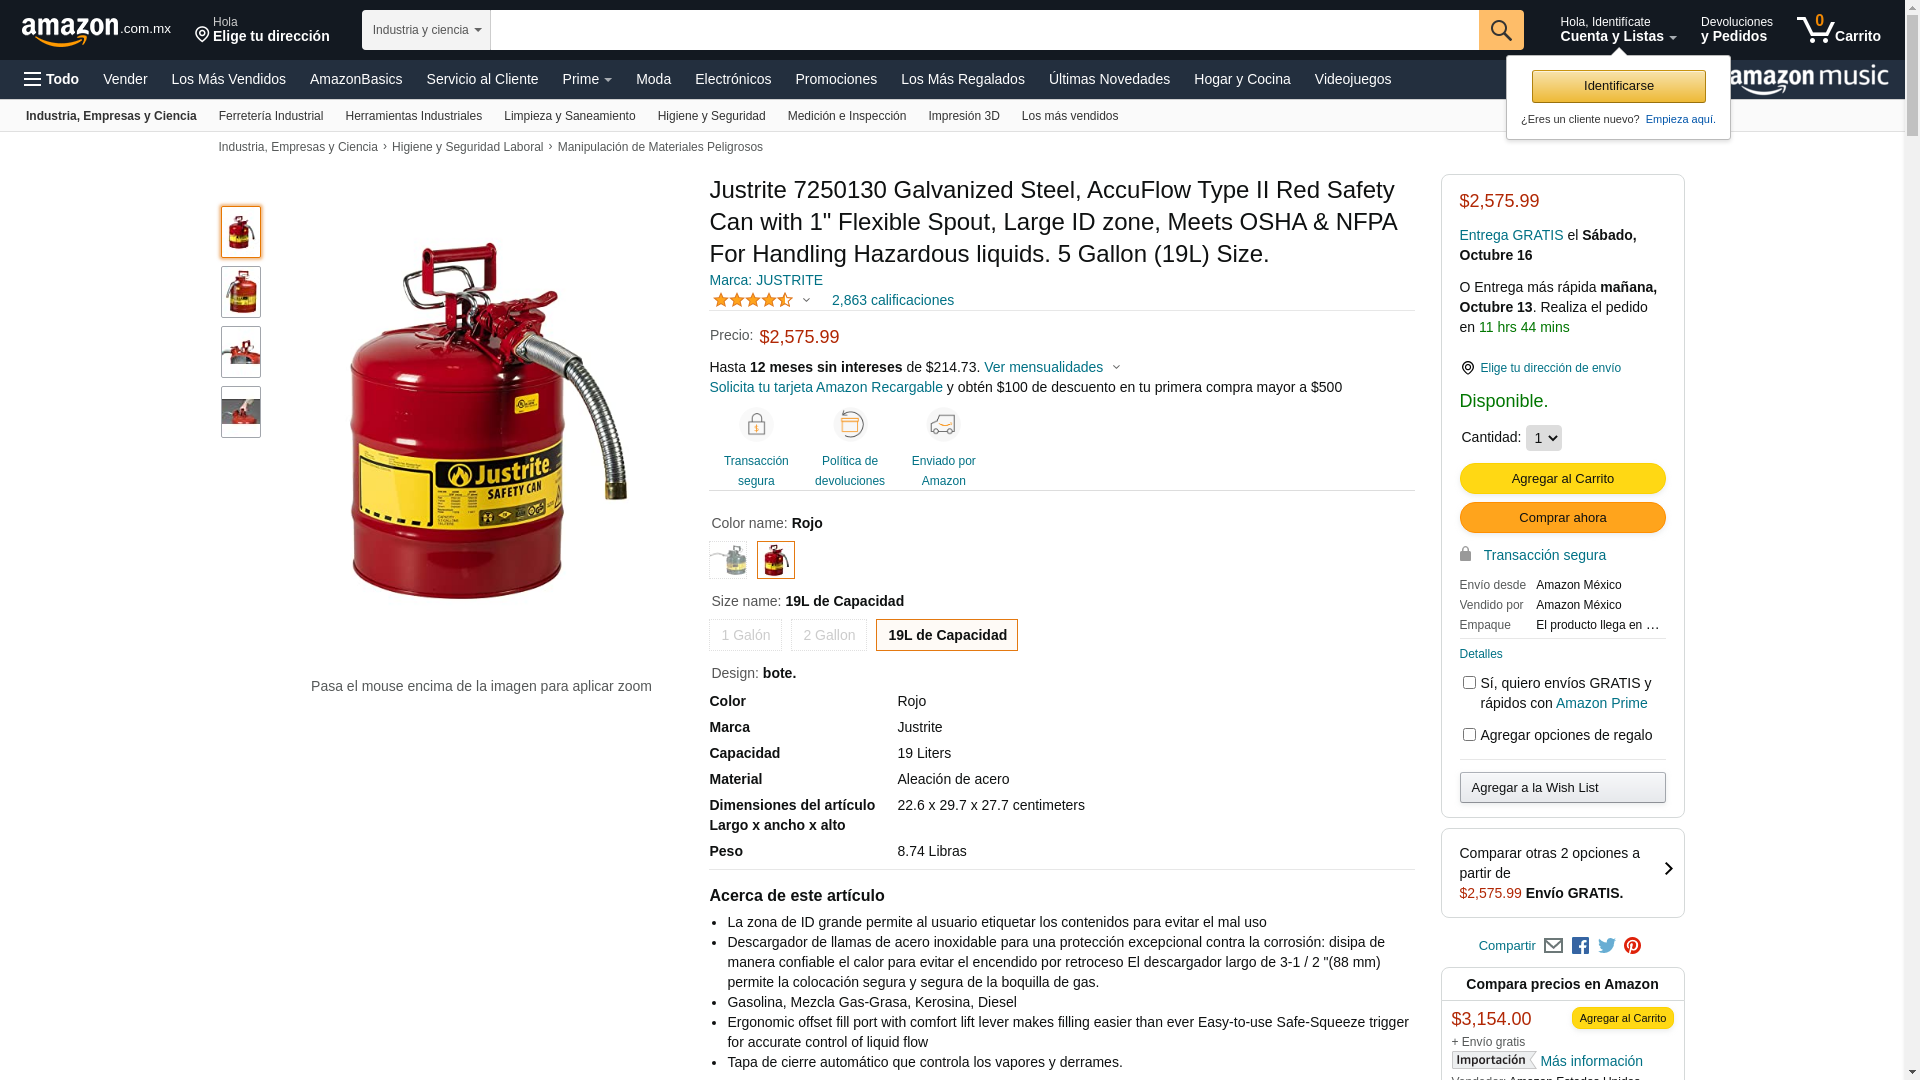The height and width of the screenshot is (1080, 1920).
Task: Go to Herramientas Industriales subcategory
Action: (x=414, y=116)
